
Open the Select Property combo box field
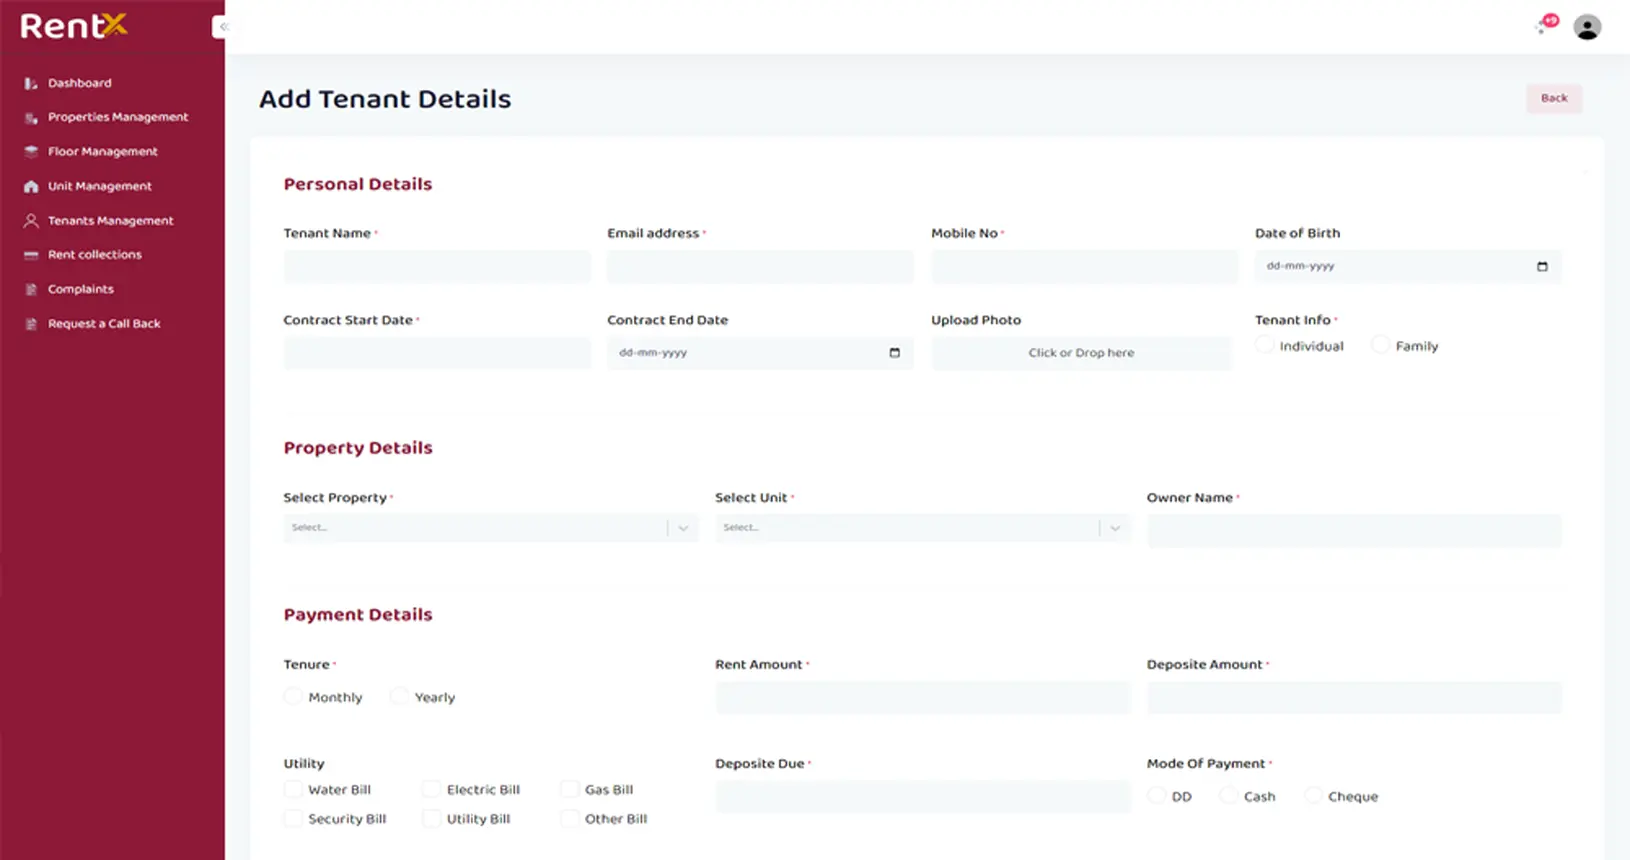490,528
